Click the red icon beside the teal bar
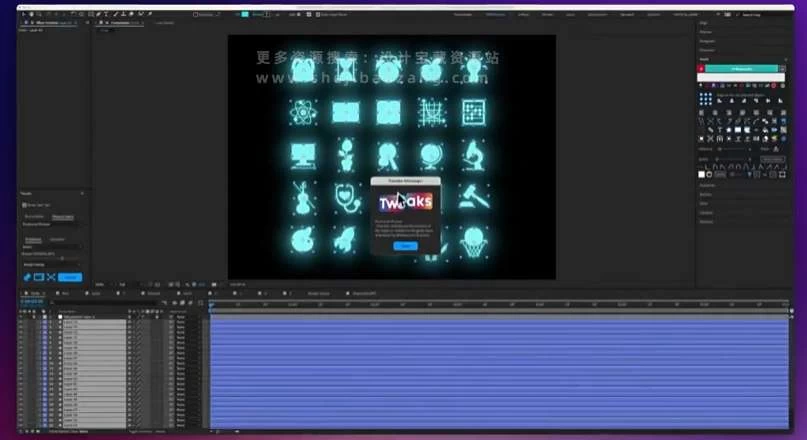Screen dimensions: 807x440 pos(703,70)
